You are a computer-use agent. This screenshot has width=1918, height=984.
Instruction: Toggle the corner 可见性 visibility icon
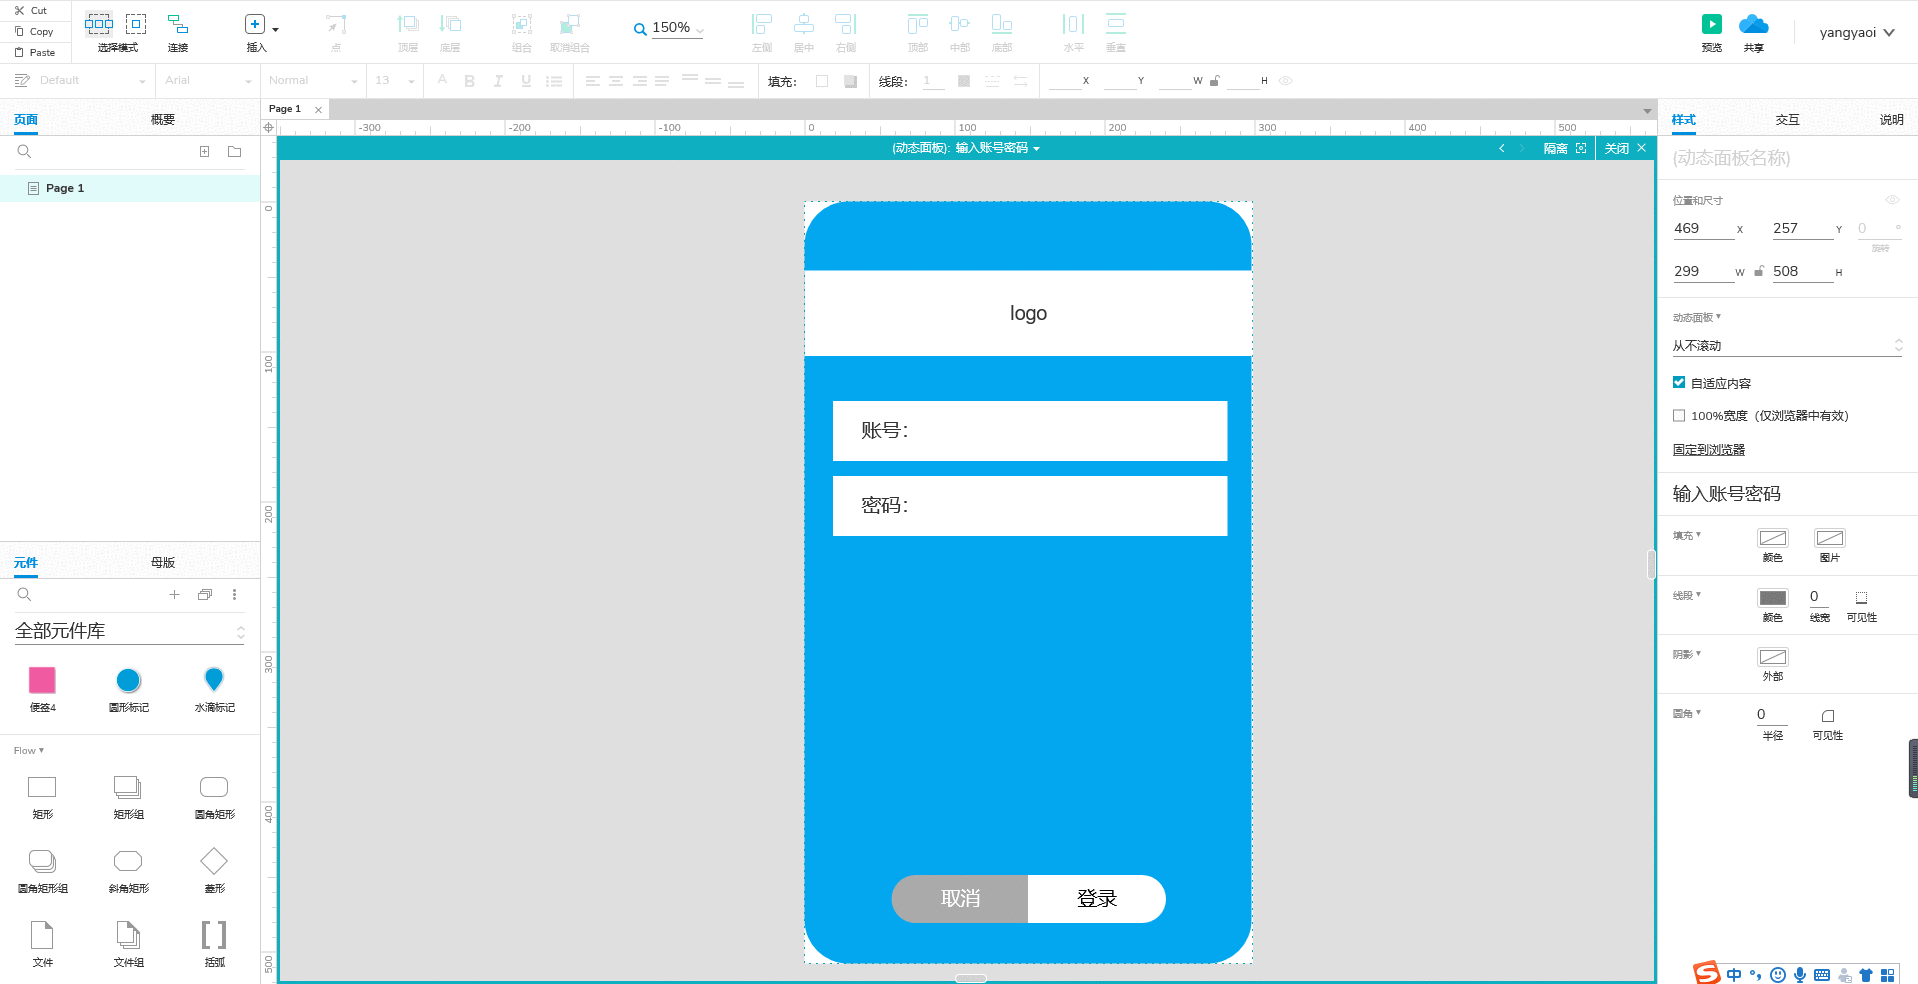coord(1828,715)
